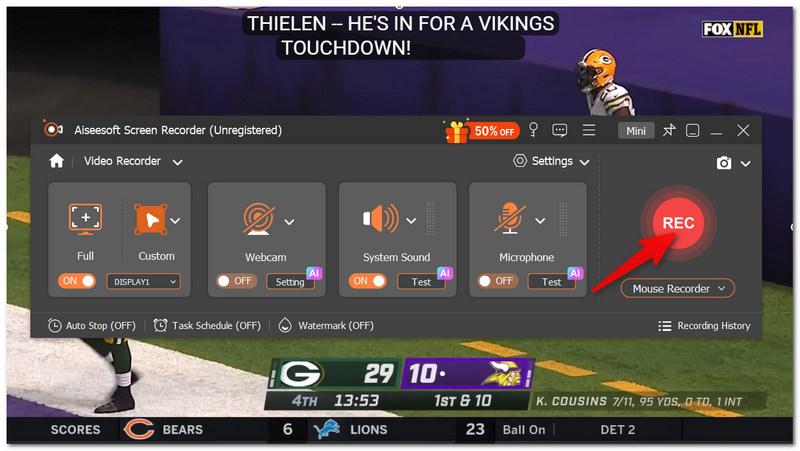
Task: Click the Microphone icon
Action: 510,218
